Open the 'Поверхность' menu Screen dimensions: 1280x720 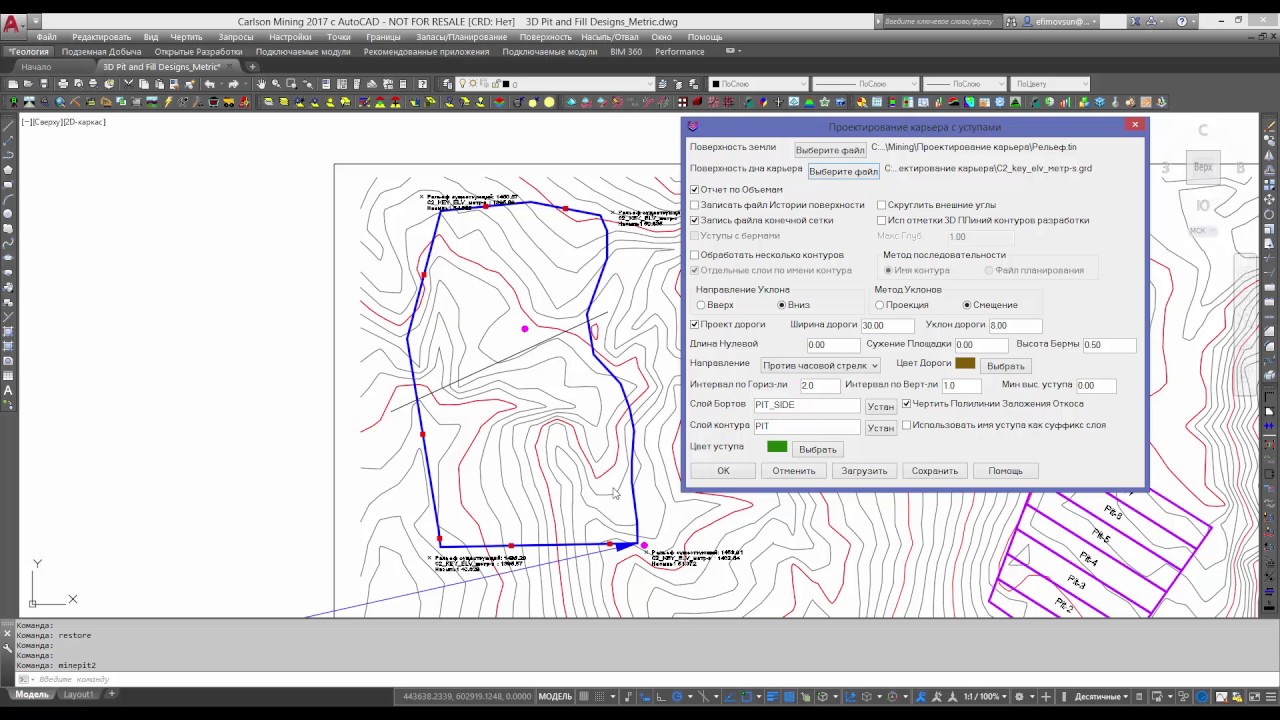coord(545,37)
